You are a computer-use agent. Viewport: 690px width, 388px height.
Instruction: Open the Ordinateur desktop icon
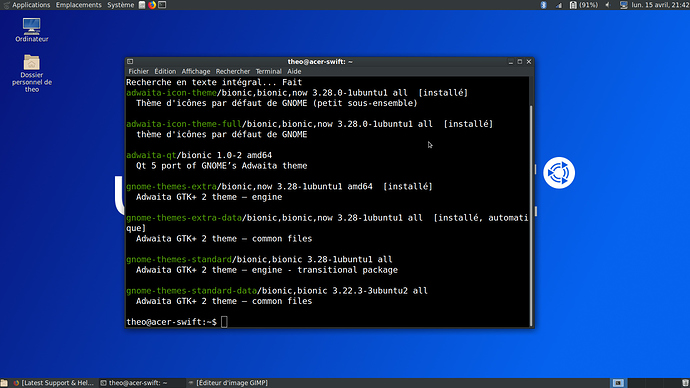32,30
